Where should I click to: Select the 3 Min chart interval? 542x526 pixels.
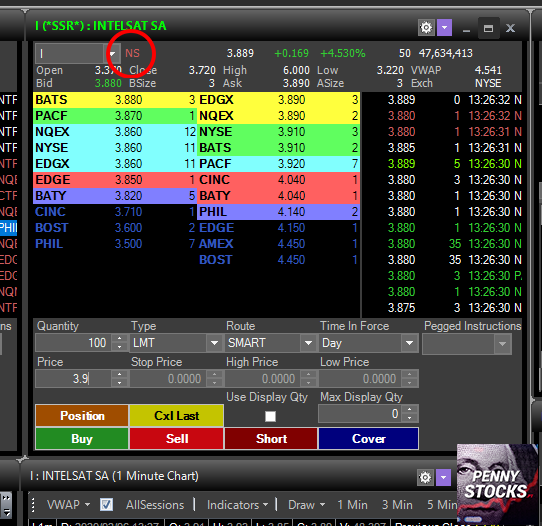[x=397, y=505]
